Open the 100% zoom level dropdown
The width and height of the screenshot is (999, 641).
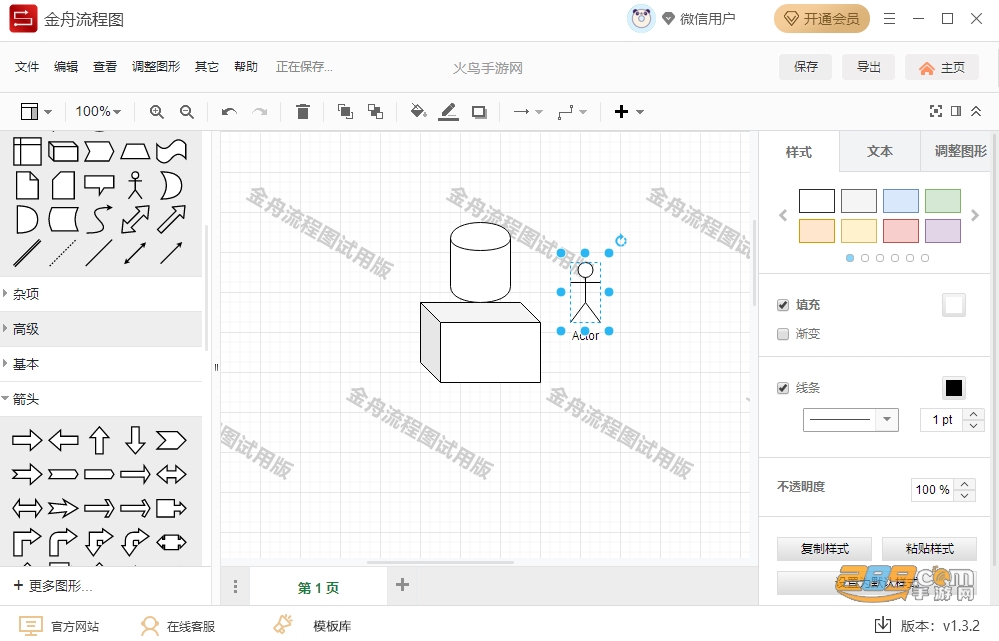click(x=98, y=112)
